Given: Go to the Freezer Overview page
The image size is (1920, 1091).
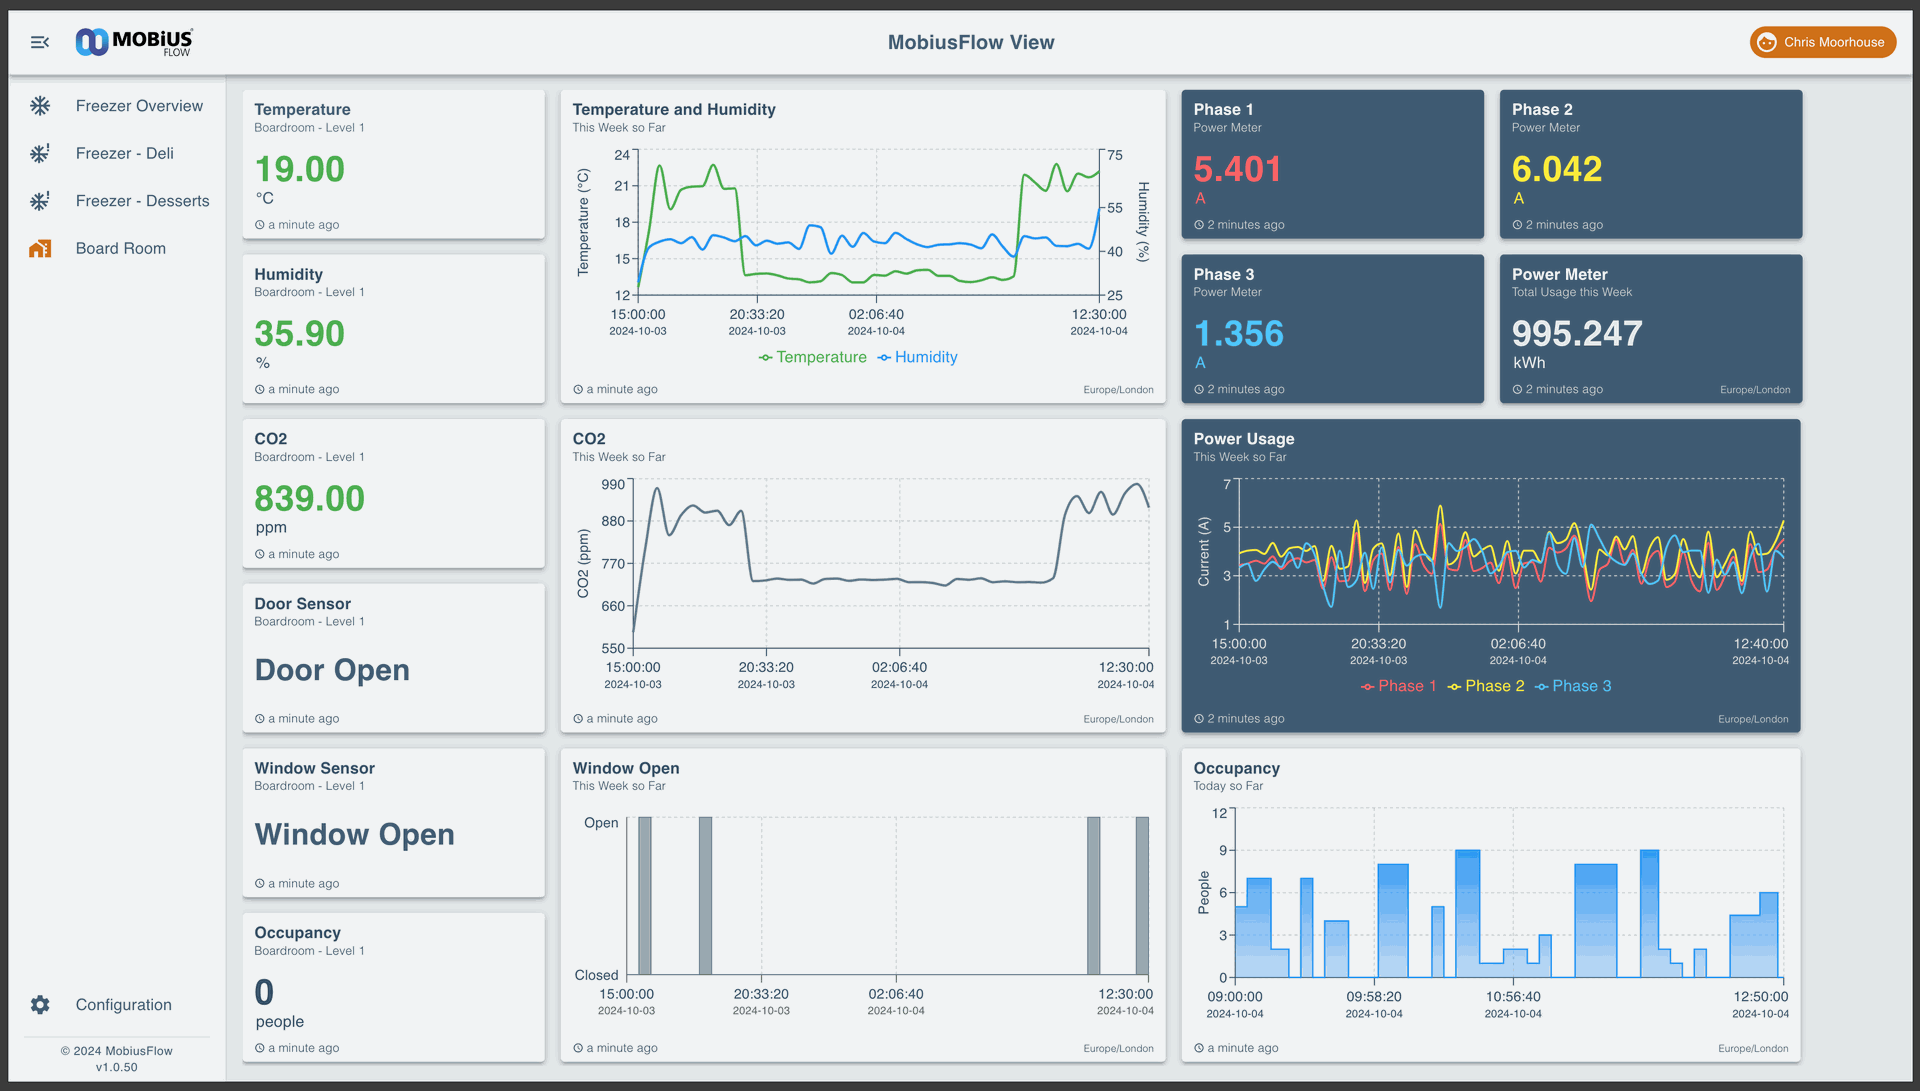Looking at the screenshot, I should (x=139, y=106).
